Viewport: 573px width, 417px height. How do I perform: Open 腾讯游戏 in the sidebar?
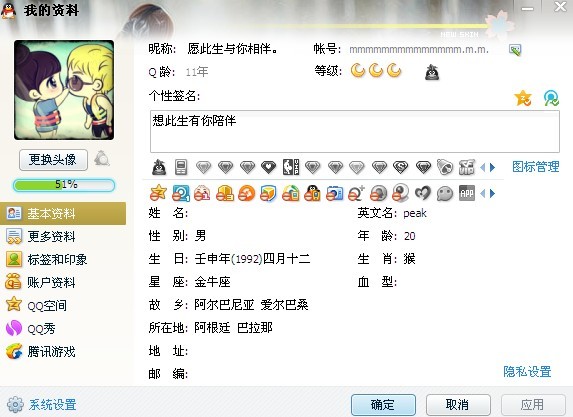[x=41, y=351]
